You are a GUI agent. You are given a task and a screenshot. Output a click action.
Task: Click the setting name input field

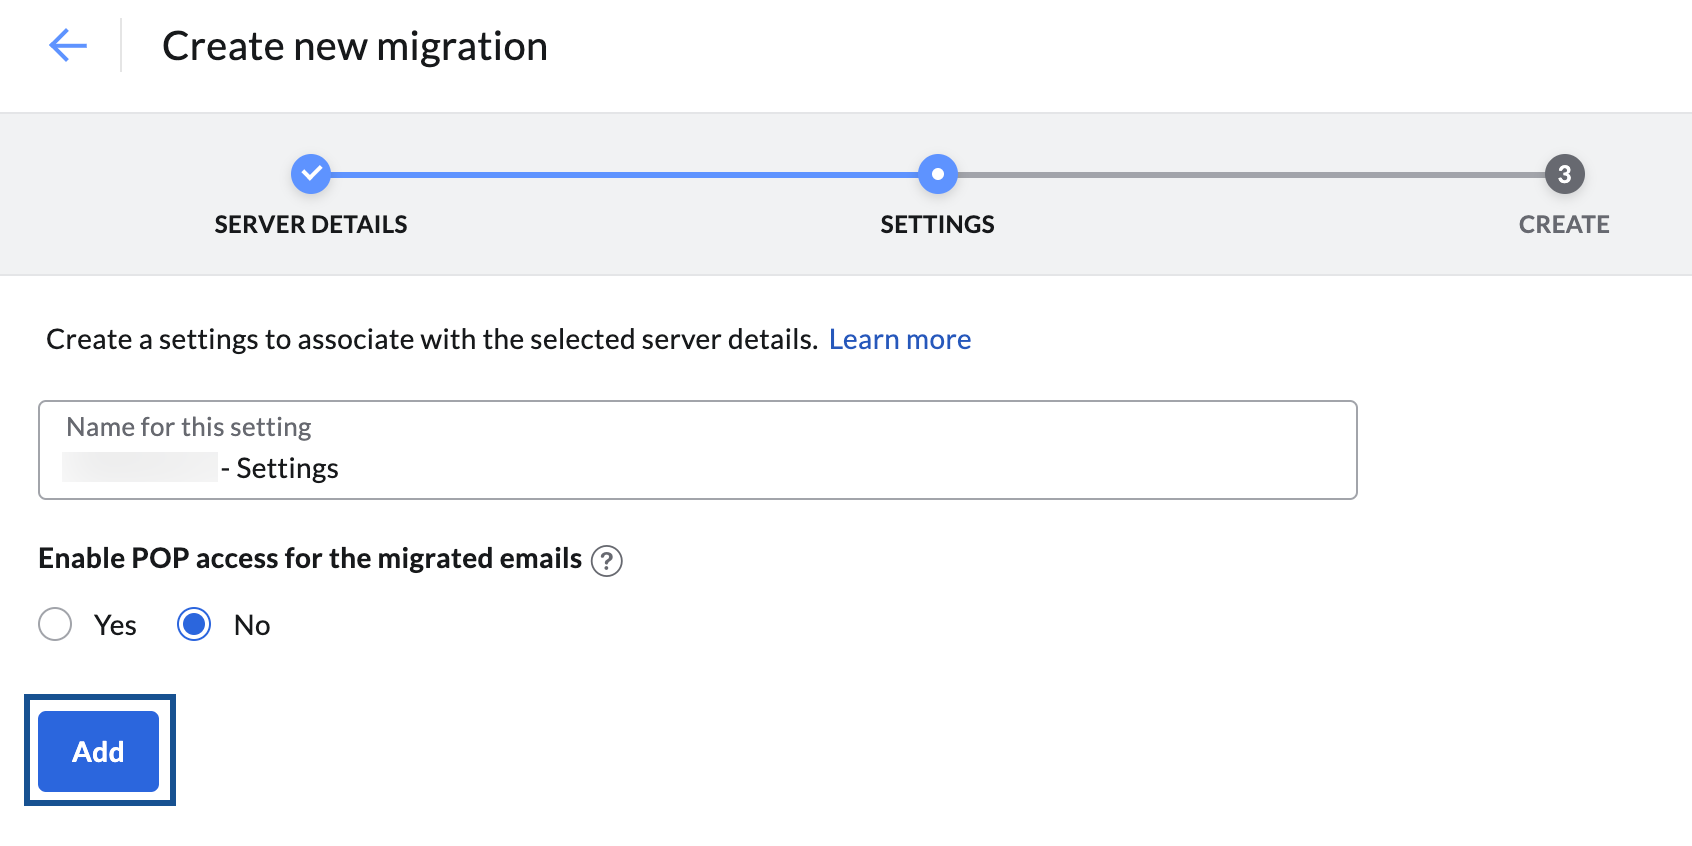(x=697, y=450)
